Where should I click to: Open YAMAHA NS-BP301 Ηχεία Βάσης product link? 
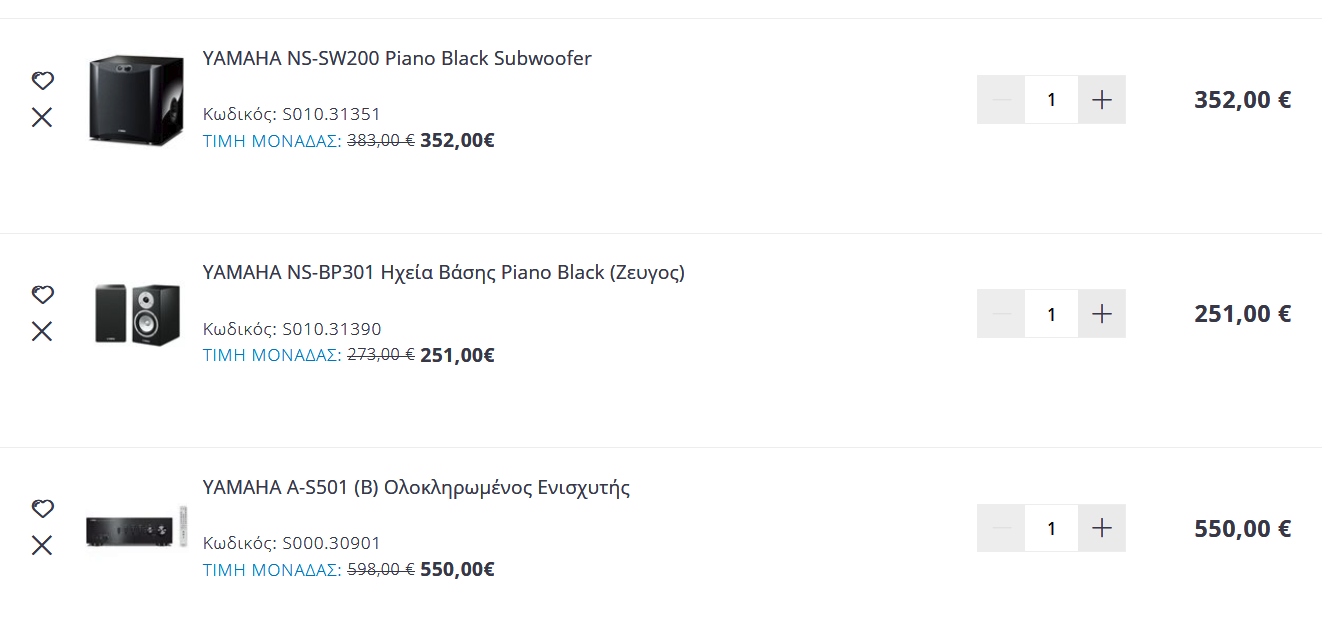[x=443, y=272]
